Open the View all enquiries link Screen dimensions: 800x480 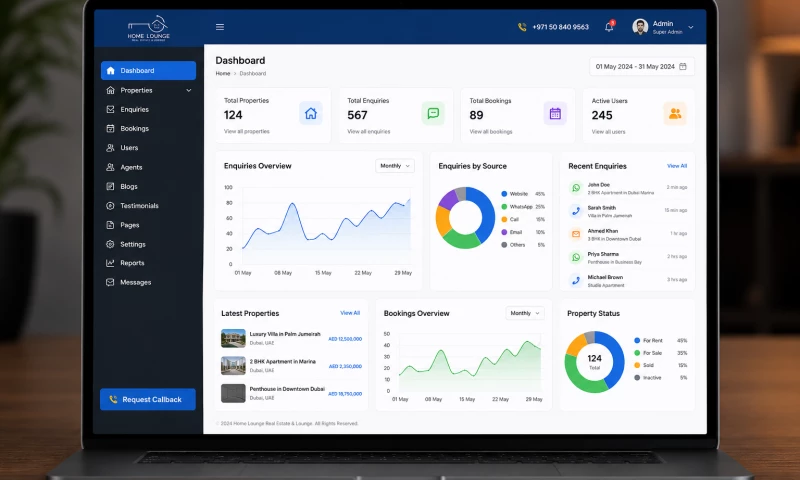[x=368, y=132]
